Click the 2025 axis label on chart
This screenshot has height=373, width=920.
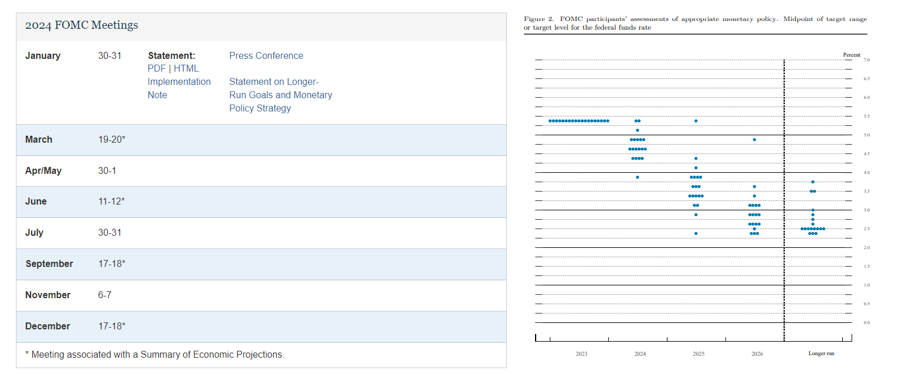coord(698,354)
